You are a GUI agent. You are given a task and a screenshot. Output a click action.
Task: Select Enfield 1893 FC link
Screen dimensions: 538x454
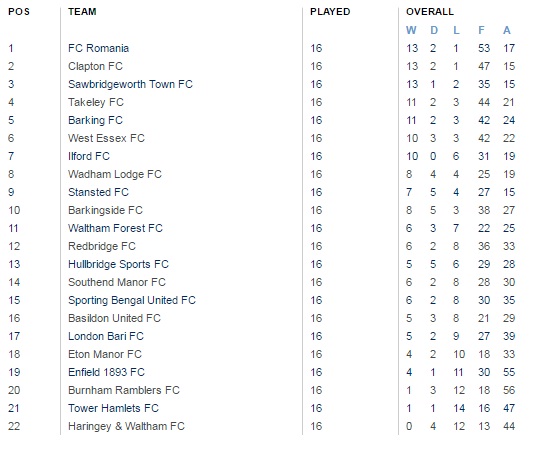(106, 372)
